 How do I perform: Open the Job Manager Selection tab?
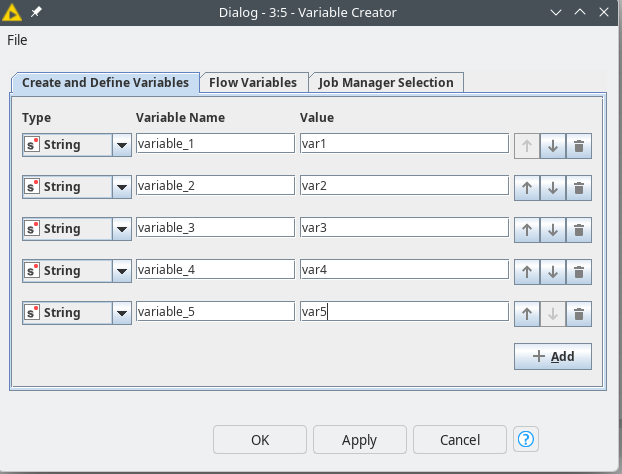click(x=385, y=82)
